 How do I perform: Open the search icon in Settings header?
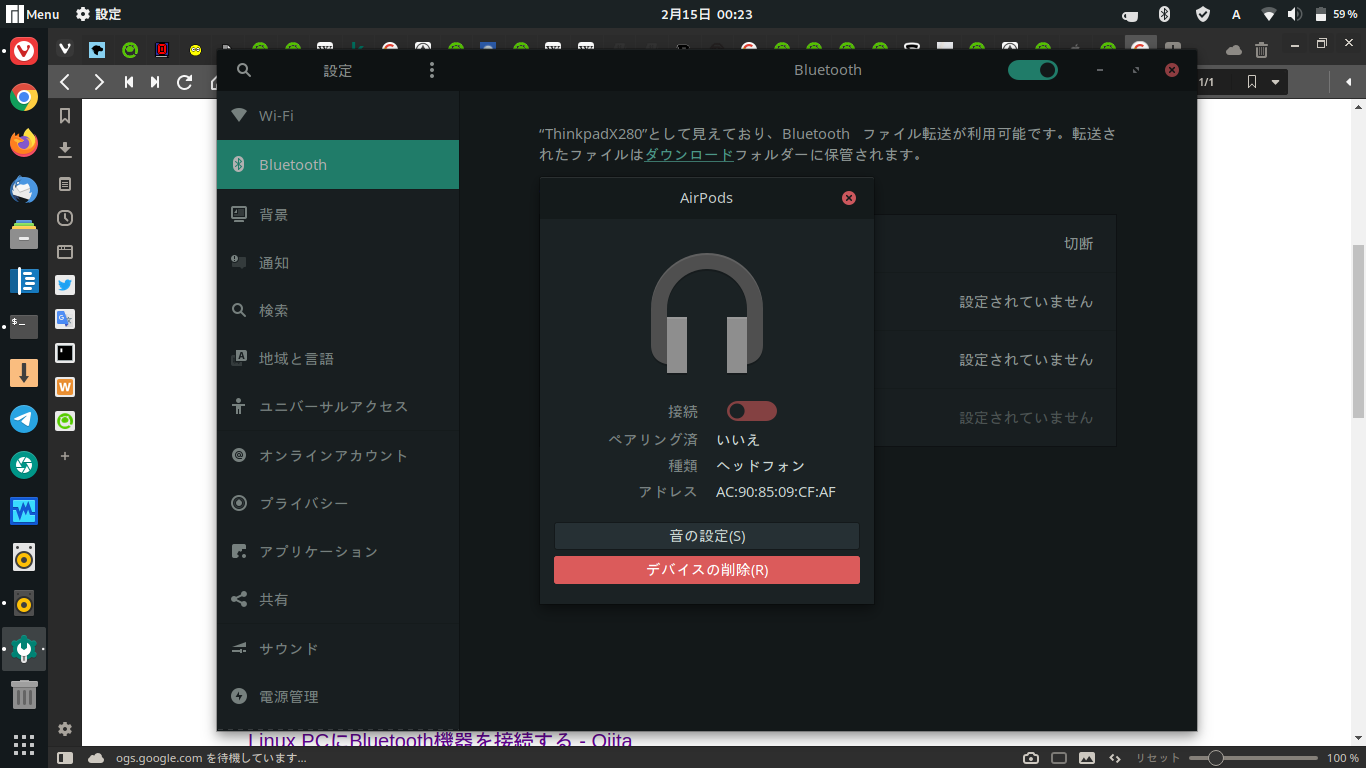pyautogui.click(x=244, y=70)
